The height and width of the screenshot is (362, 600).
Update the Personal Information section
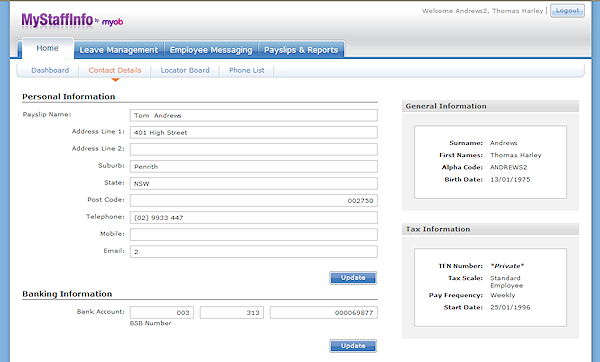pos(353,278)
